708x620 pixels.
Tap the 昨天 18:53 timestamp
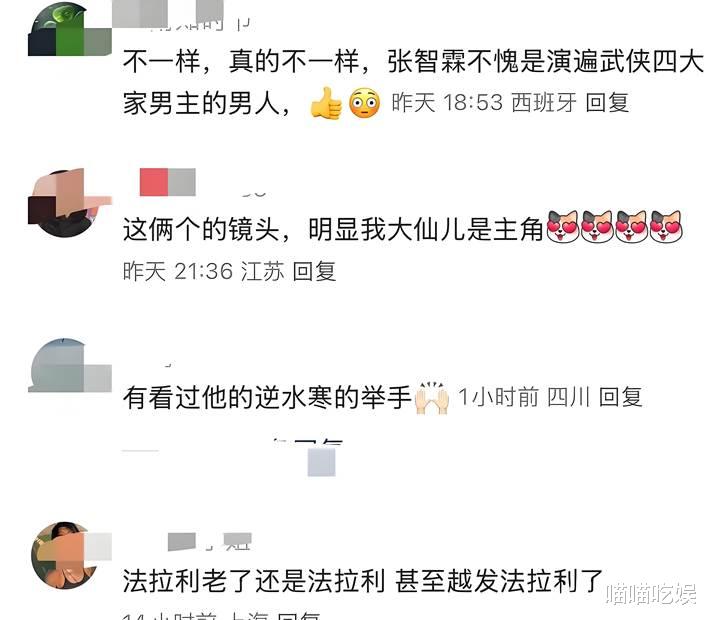[447, 103]
